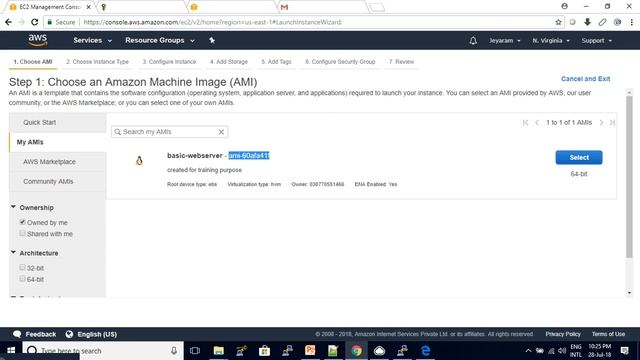This screenshot has height=360, width=640.
Task: Open Edge browser from taskbar
Action: click(x=425, y=351)
